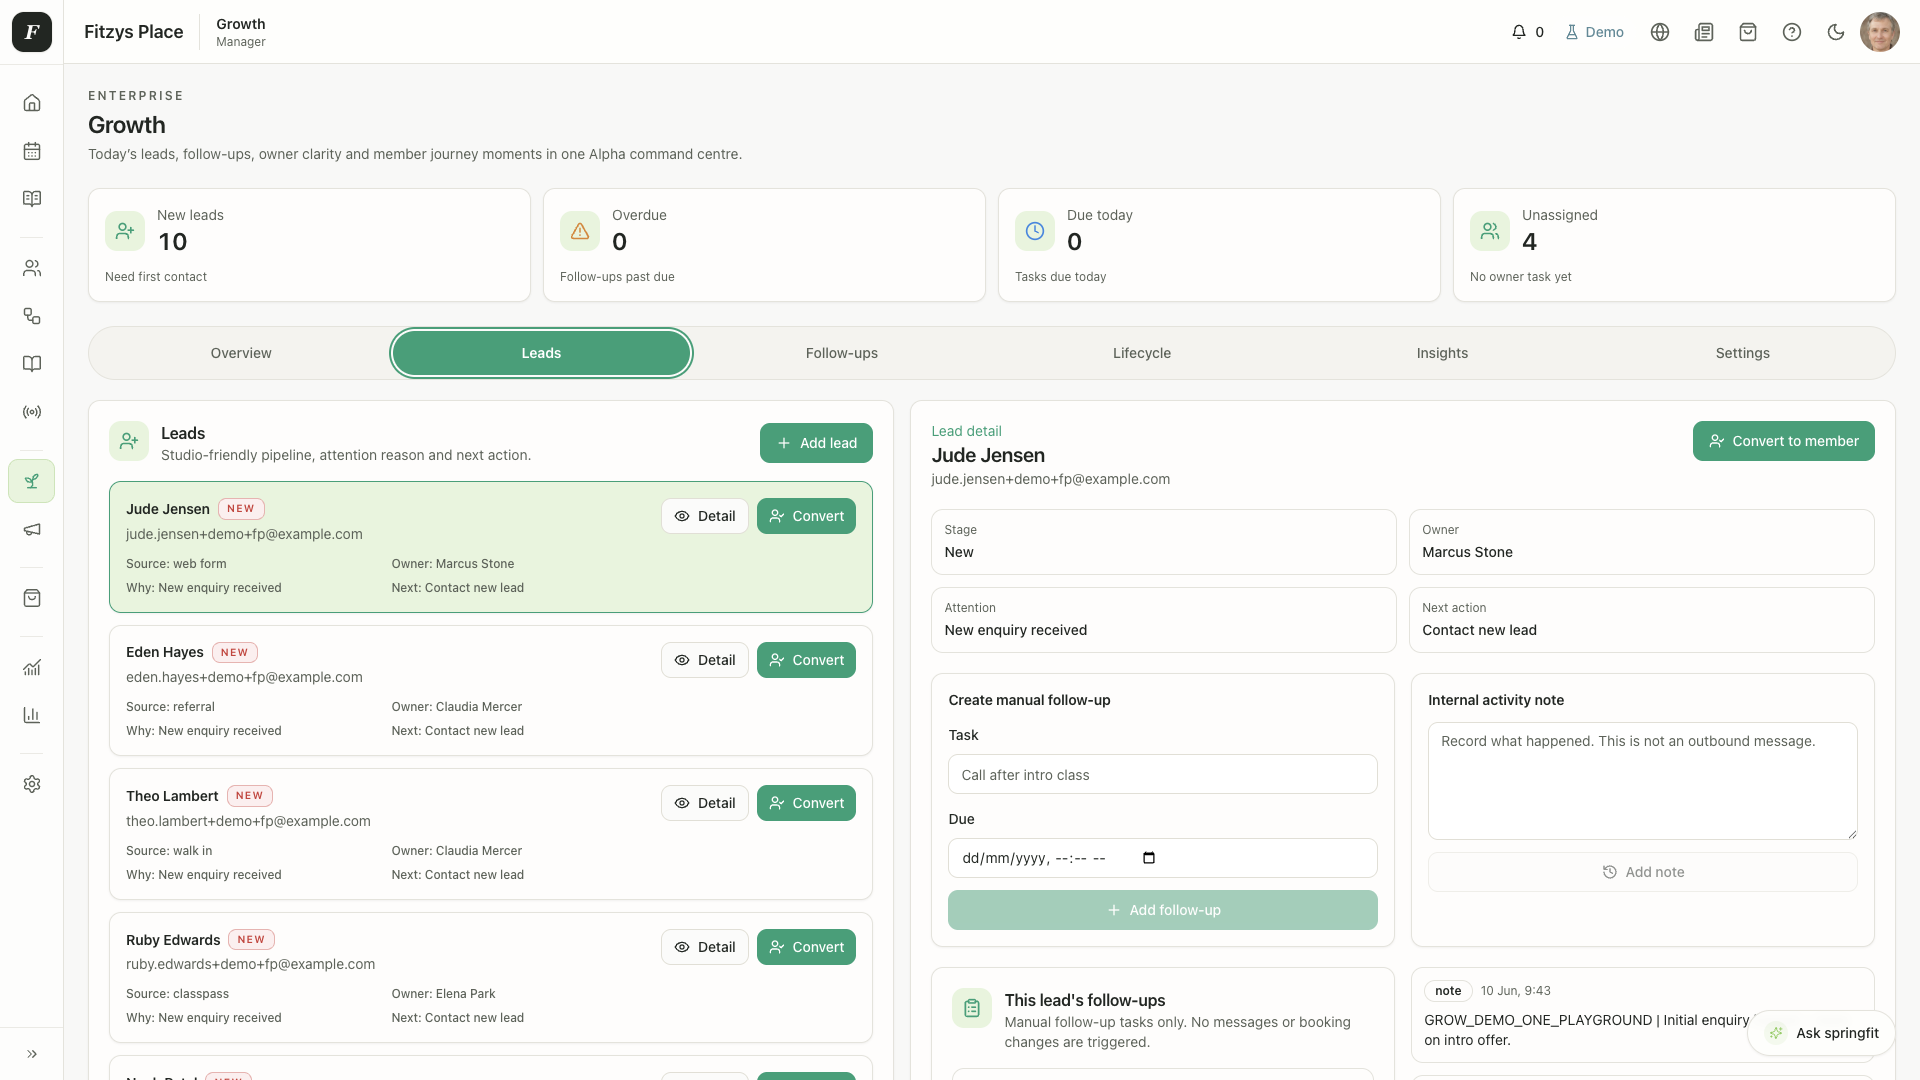This screenshot has height=1080, width=1920.
Task: Select the Eden Hayes lead name
Action: (165, 652)
